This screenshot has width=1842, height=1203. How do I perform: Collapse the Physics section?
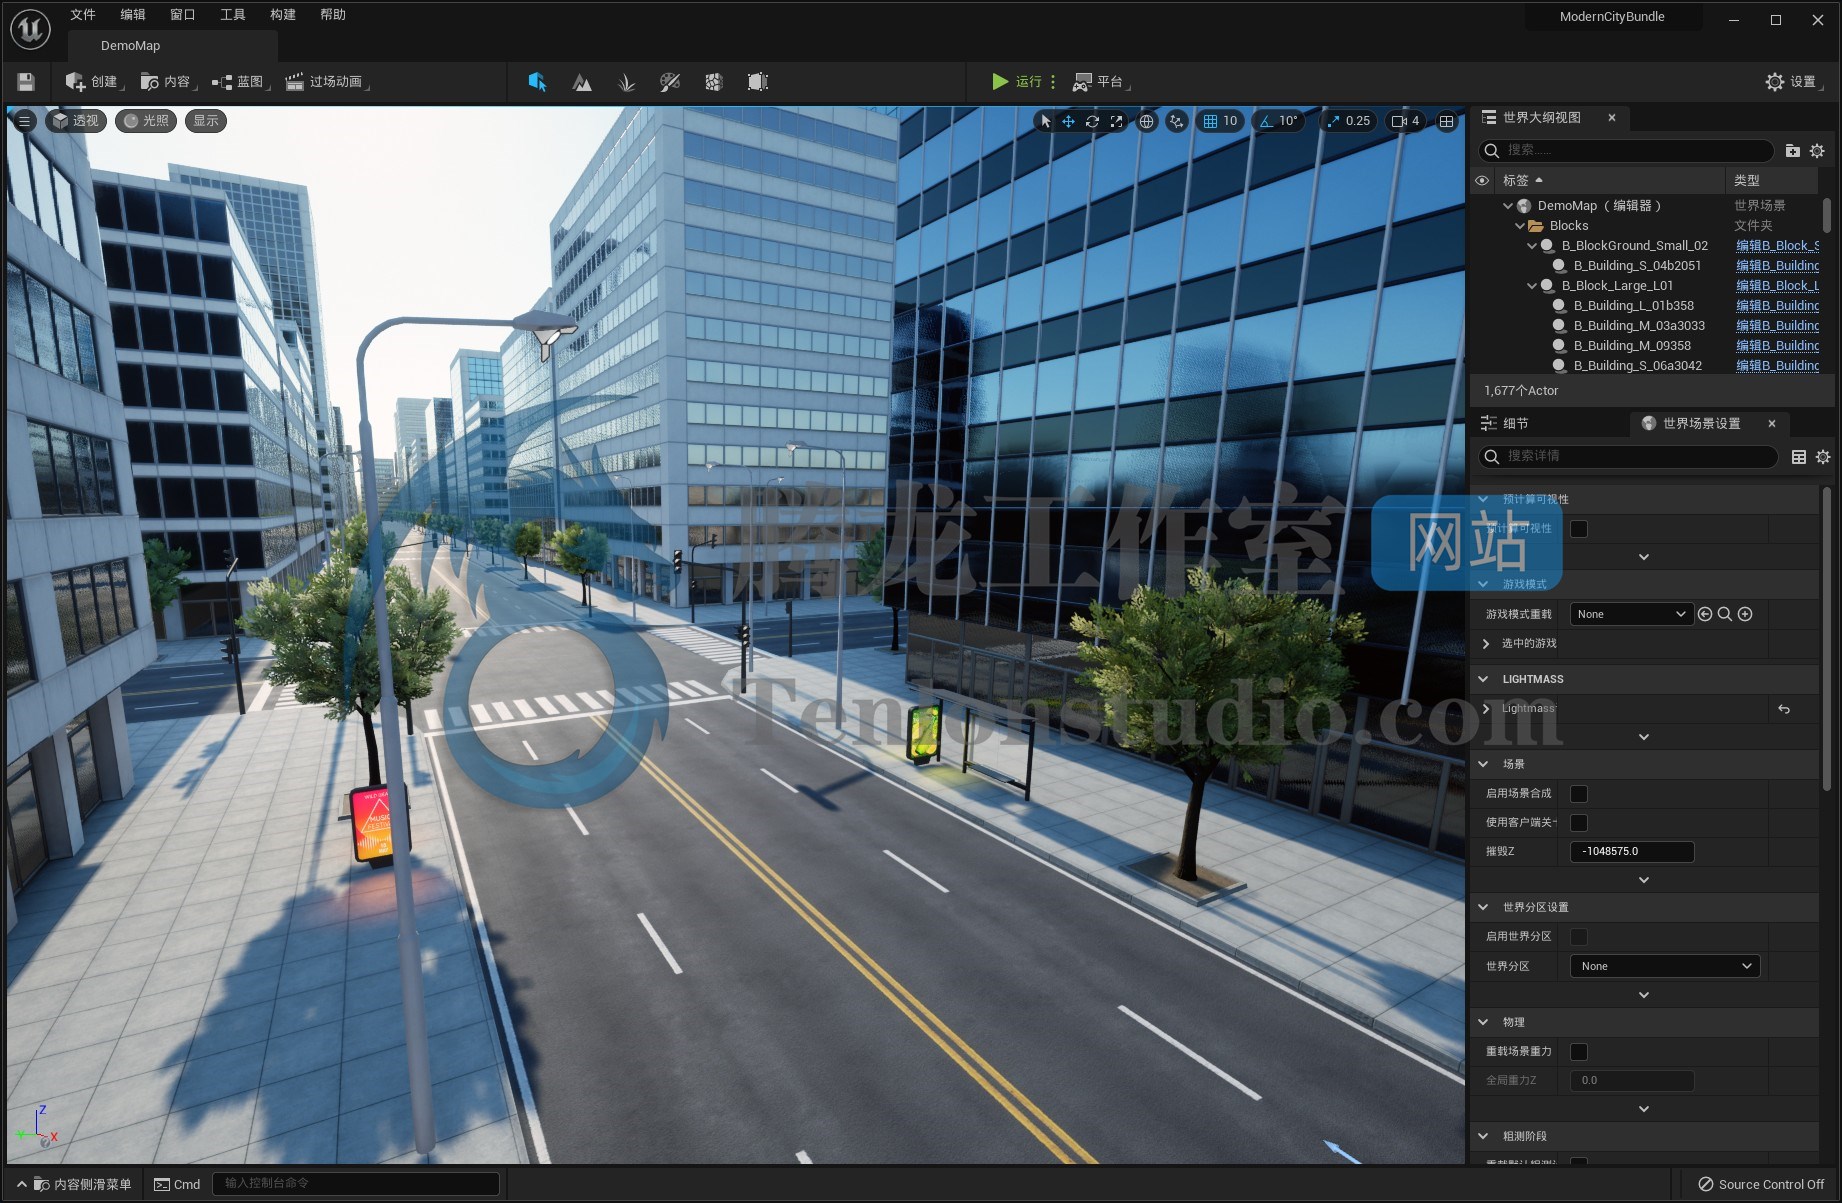[1483, 1022]
